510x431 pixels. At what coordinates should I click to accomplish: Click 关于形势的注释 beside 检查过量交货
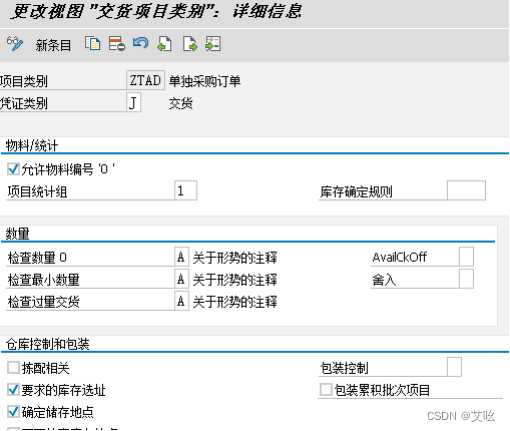235,302
